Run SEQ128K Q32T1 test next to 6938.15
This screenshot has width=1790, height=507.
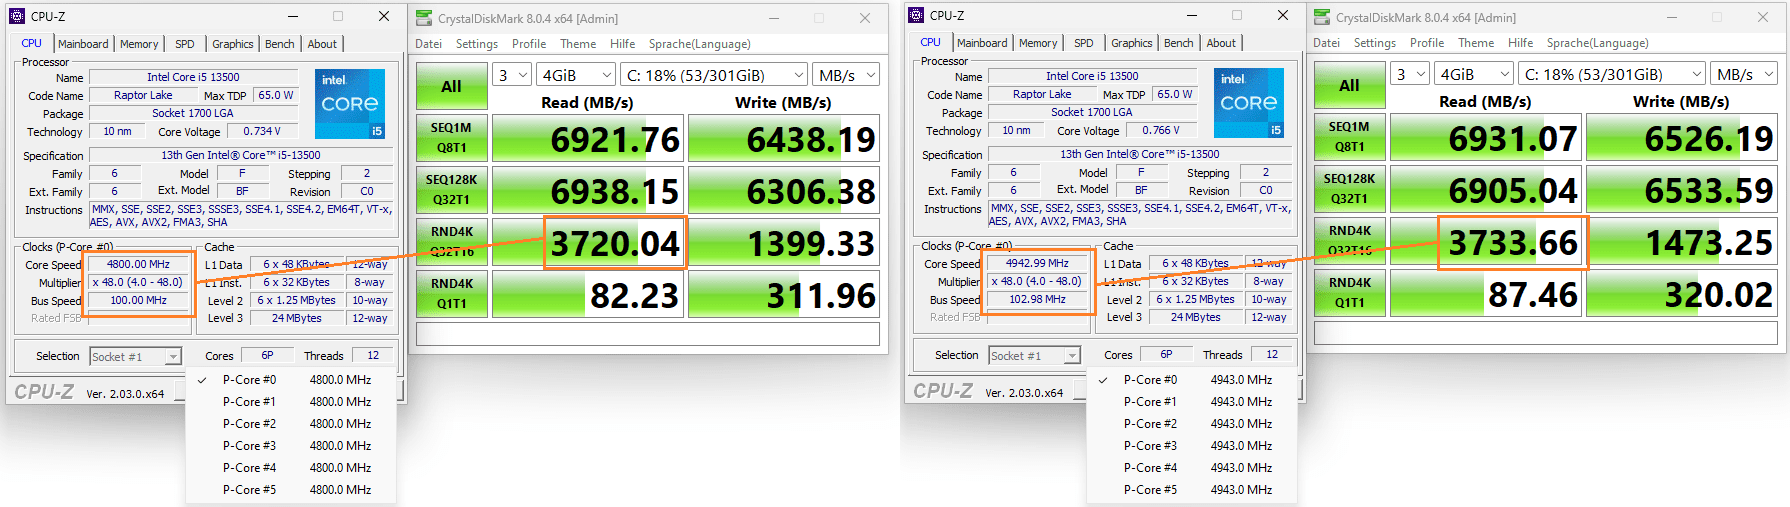coord(452,190)
